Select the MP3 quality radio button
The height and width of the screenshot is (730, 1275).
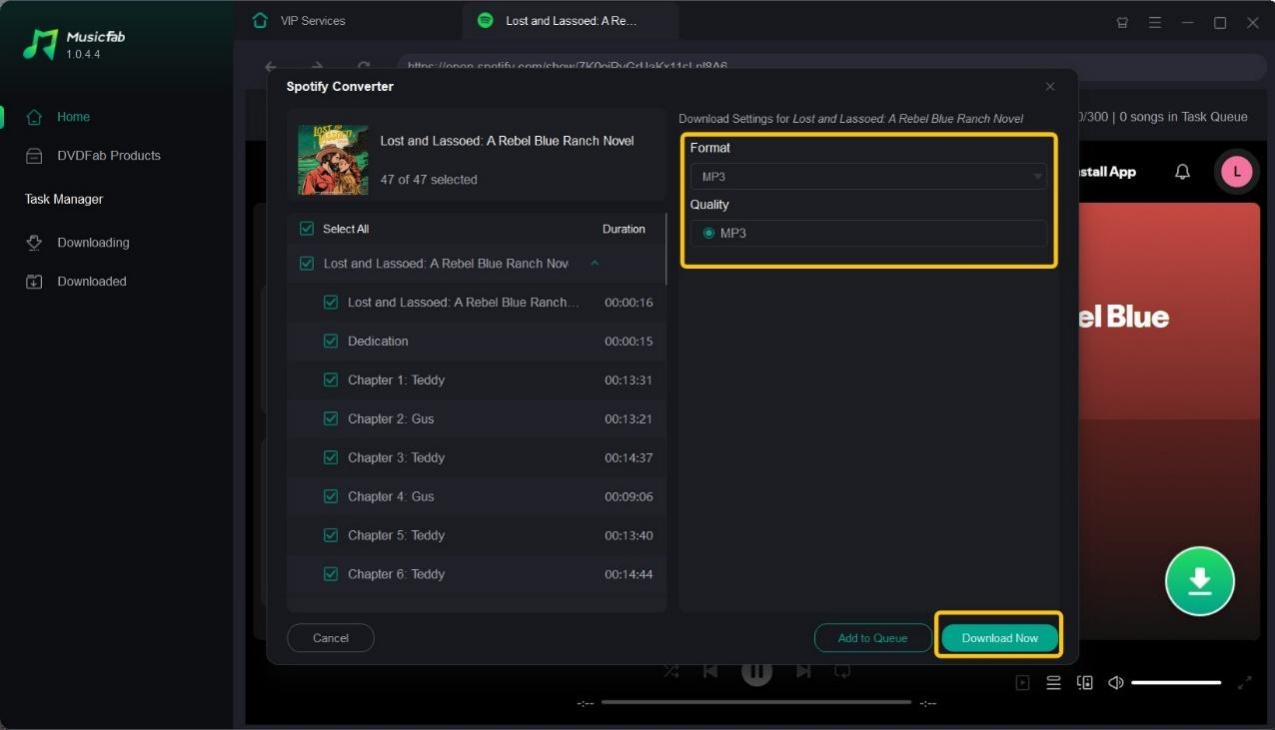[x=709, y=233]
